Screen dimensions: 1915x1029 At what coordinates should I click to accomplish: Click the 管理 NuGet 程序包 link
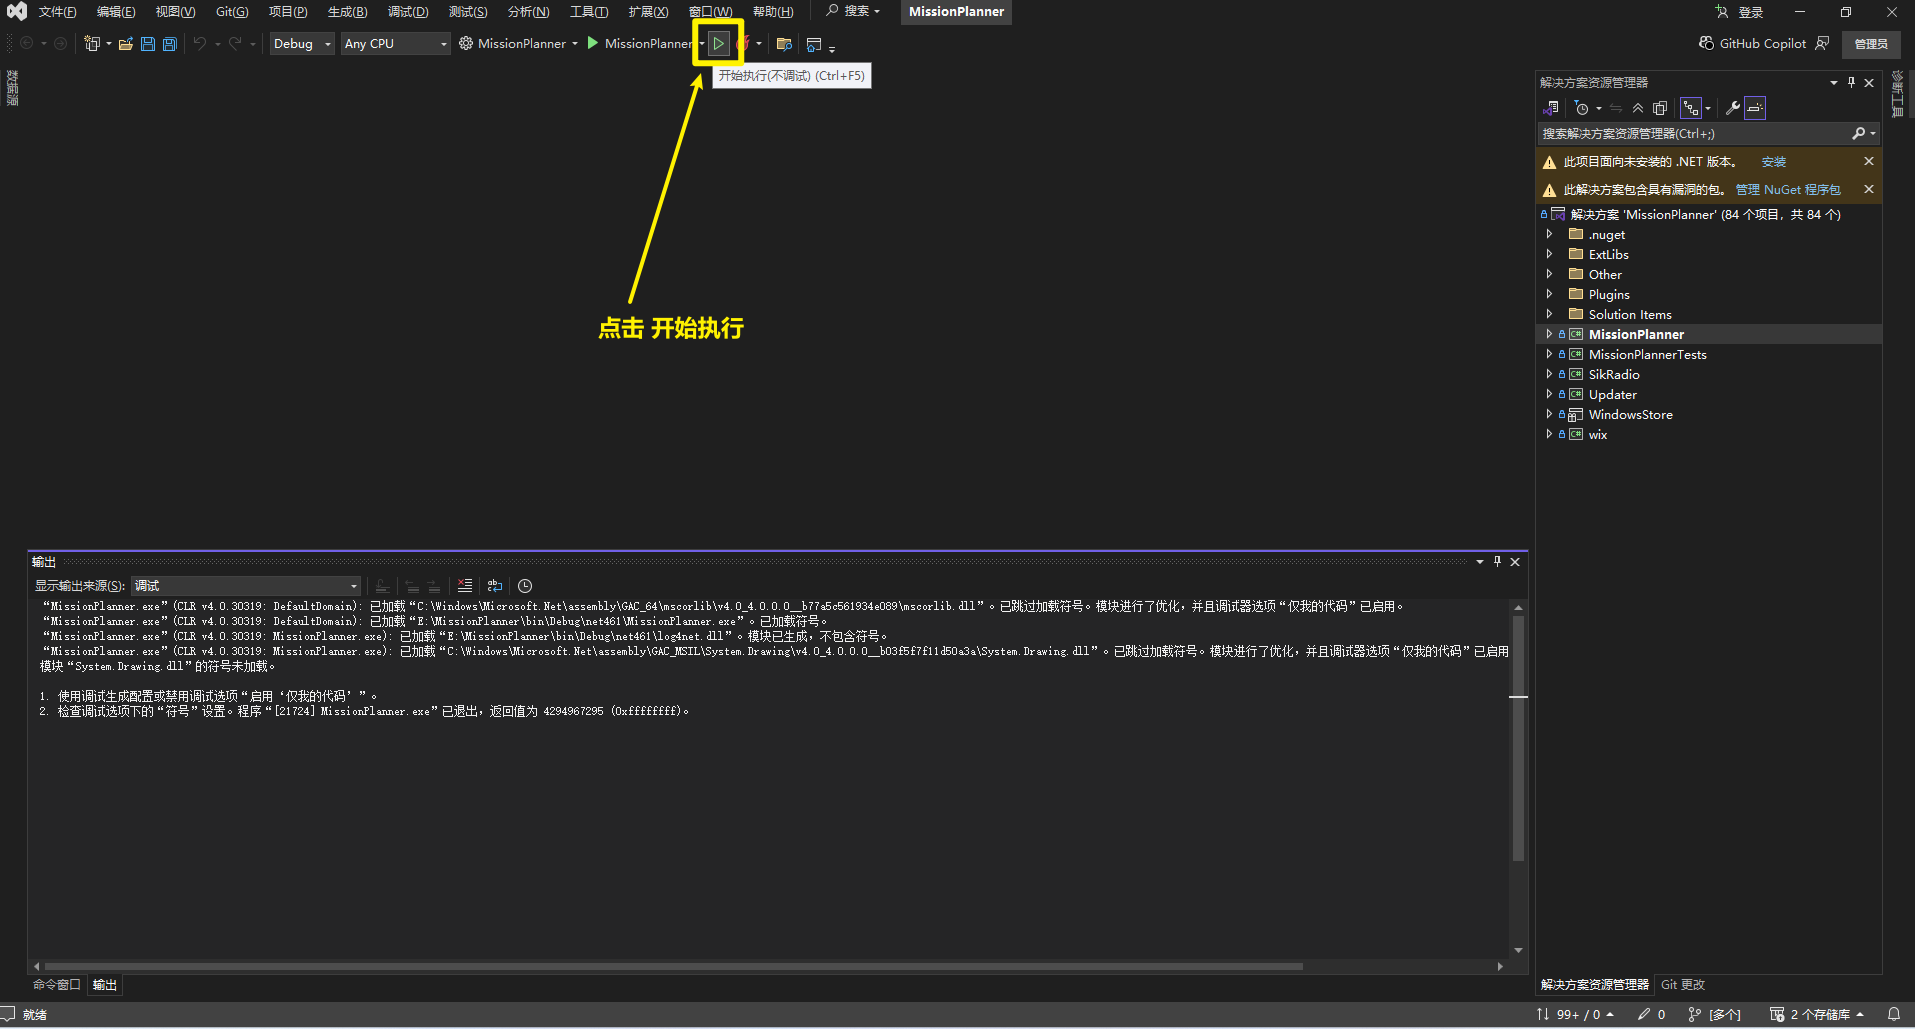1787,190
